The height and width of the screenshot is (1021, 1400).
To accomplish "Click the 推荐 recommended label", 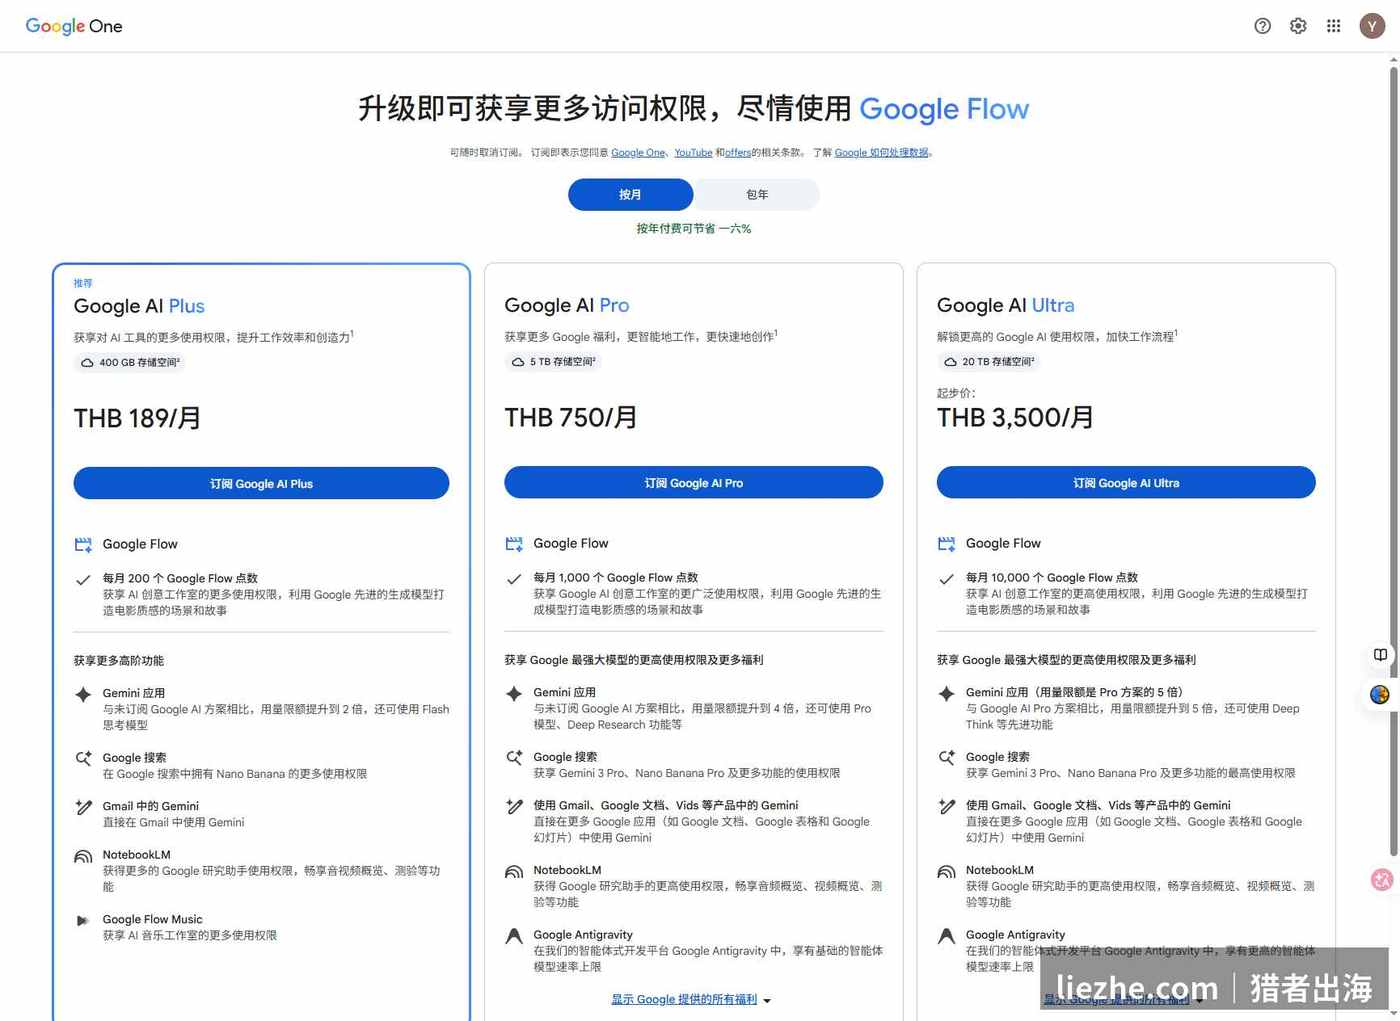I will 83,283.
